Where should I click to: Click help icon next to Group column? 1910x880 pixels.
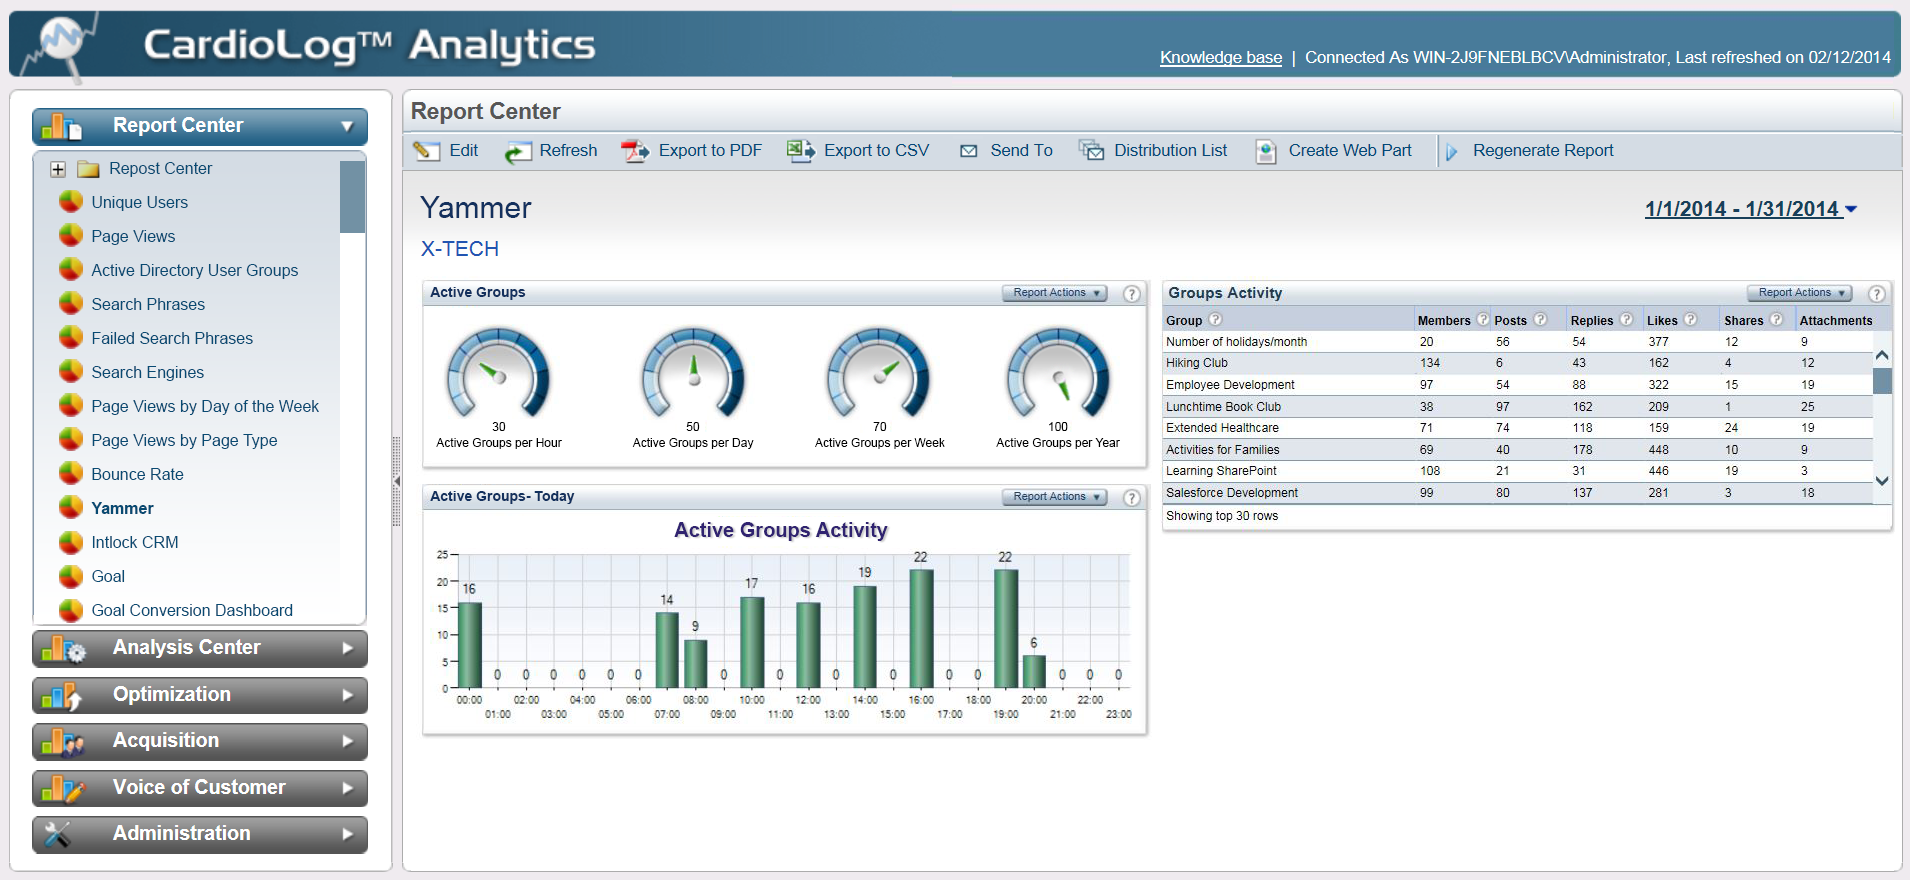click(x=1215, y=320)
